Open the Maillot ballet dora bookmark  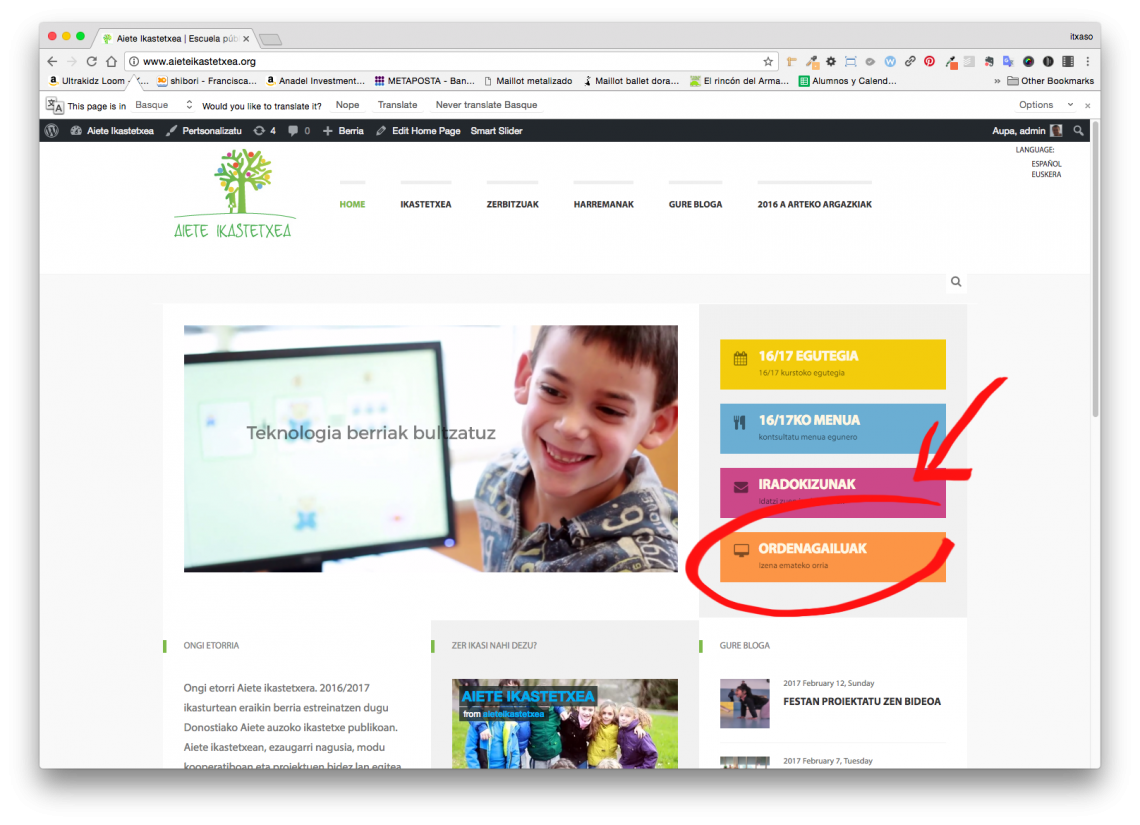tap(630, 81)
